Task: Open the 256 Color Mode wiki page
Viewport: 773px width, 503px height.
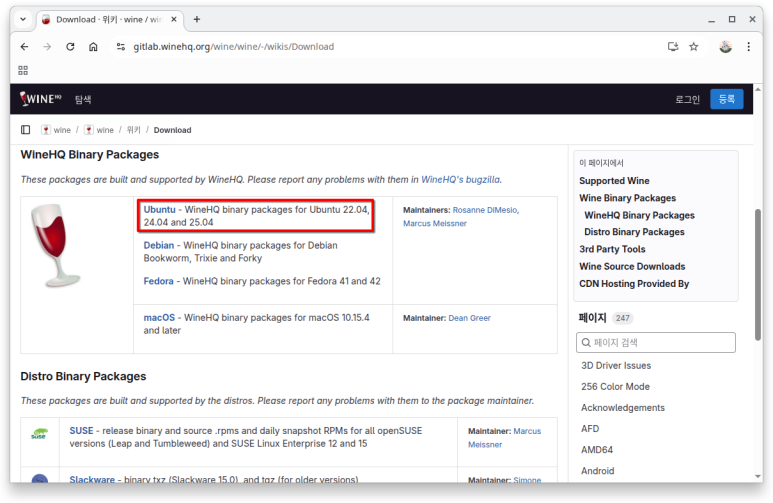Action: (615, 387)
